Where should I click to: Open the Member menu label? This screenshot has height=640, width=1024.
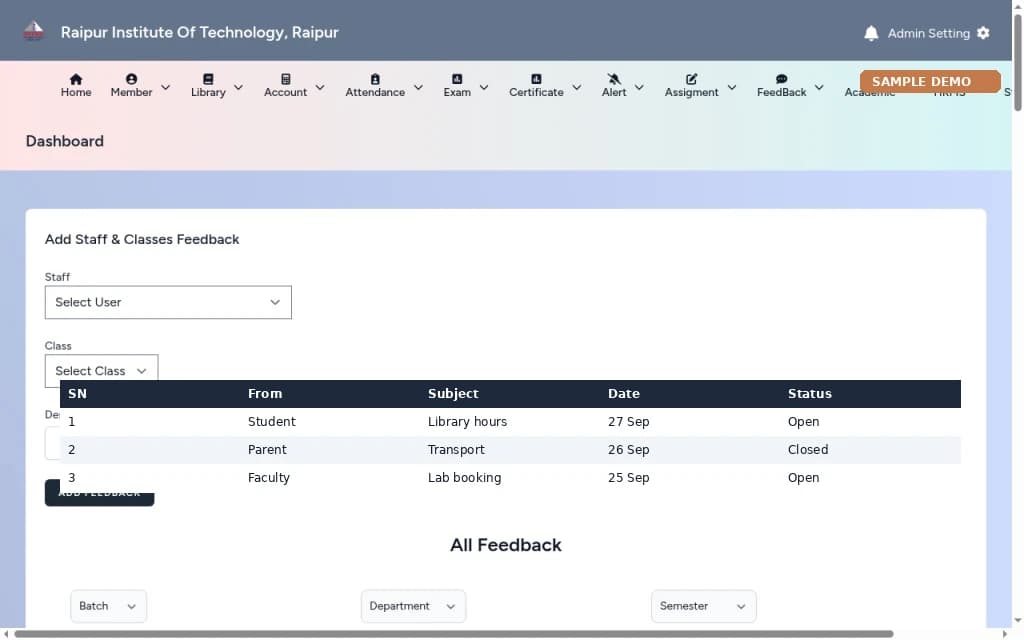(x=131, y=92)
